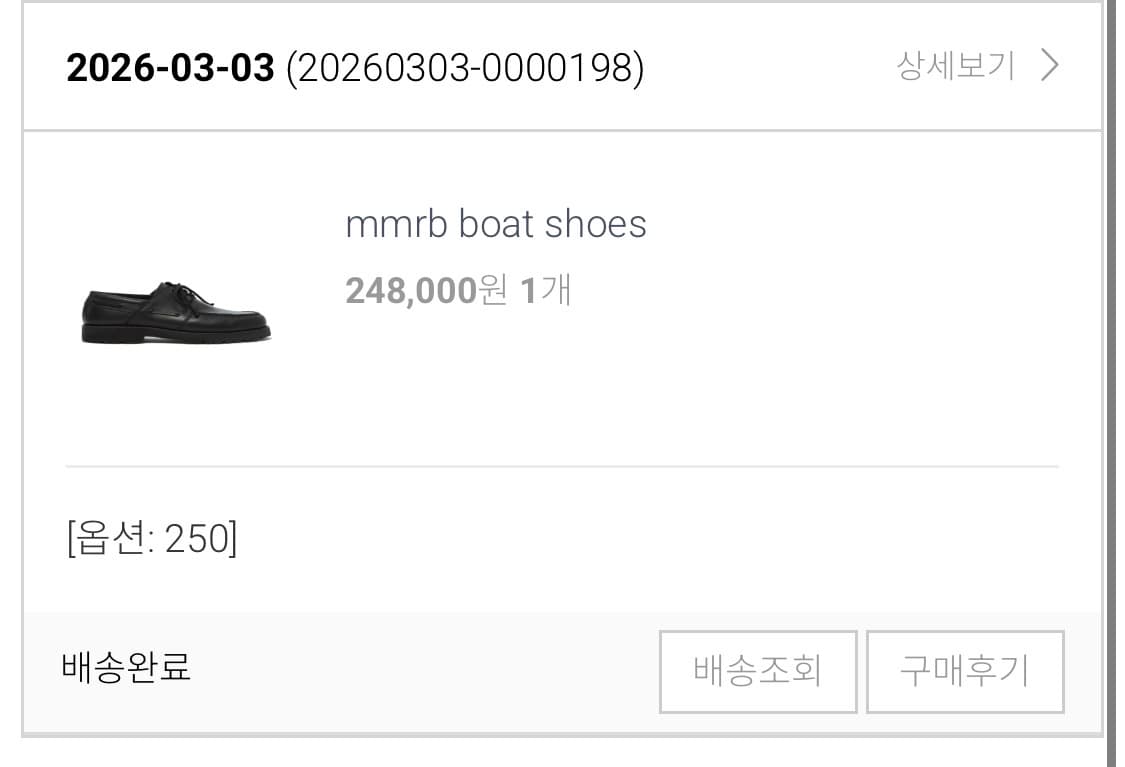Screen dimensions: 1125x767
Task: Click the order header row area
Action: (x=560, y=67)
